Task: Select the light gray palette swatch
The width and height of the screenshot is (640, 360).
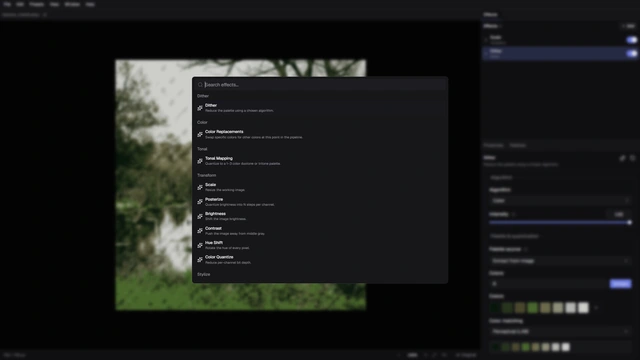Action: click(x=571, y=307)
